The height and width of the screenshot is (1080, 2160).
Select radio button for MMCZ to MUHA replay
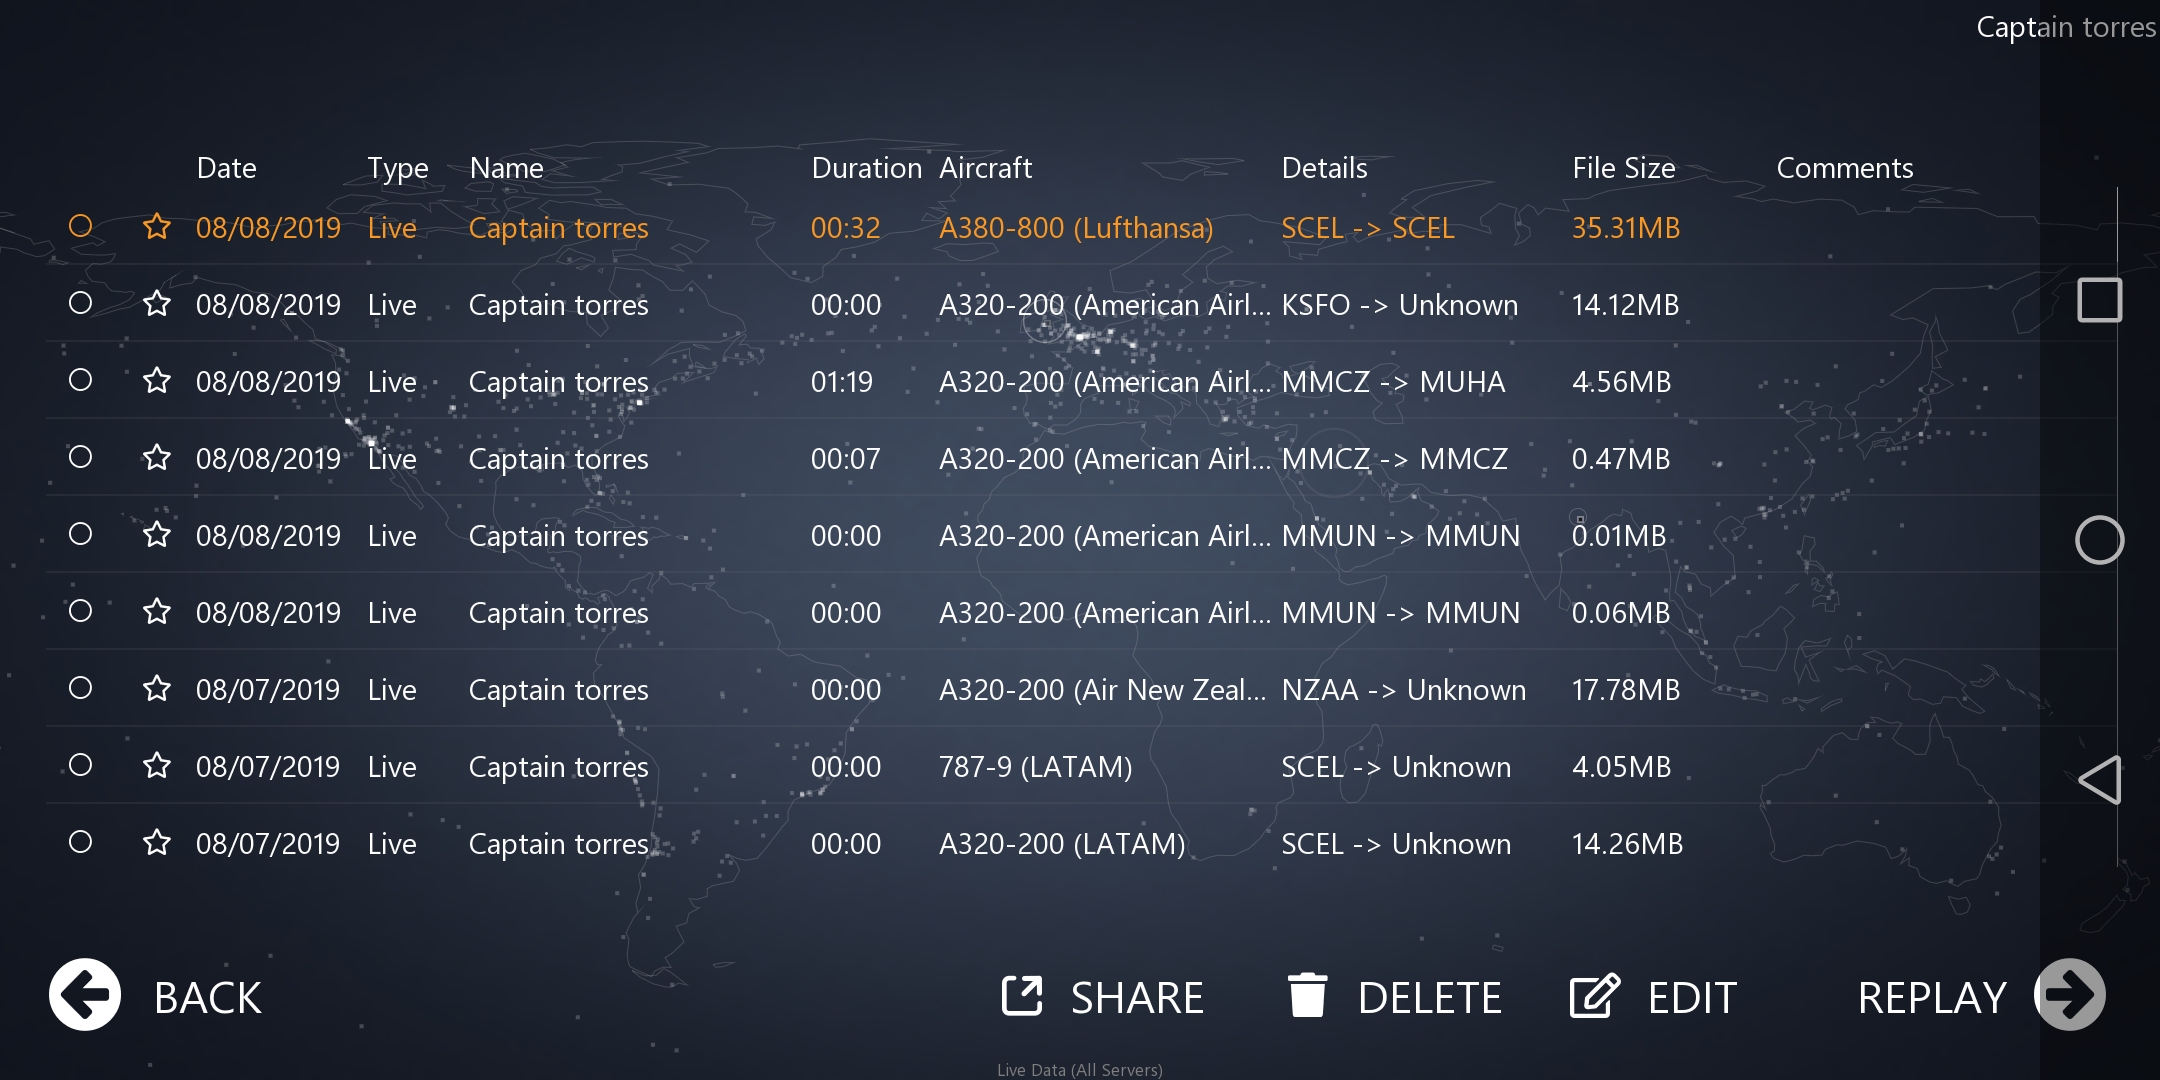[81, 380]
